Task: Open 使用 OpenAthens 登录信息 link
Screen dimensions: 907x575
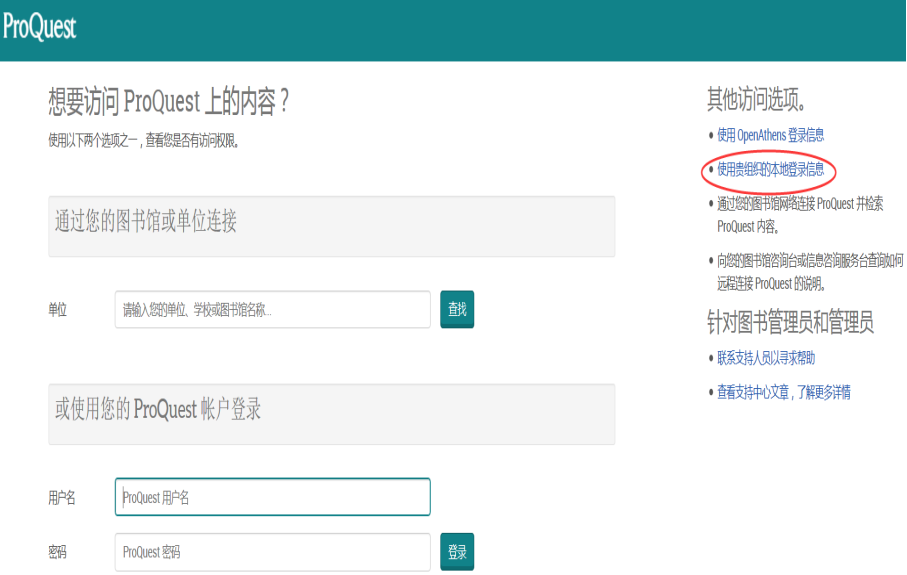Action: coord(770,135)
